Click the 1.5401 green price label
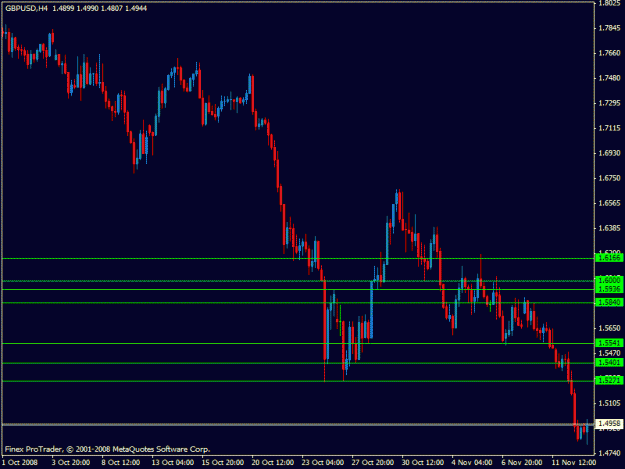 pyautogui.click(x=609, y=363)
